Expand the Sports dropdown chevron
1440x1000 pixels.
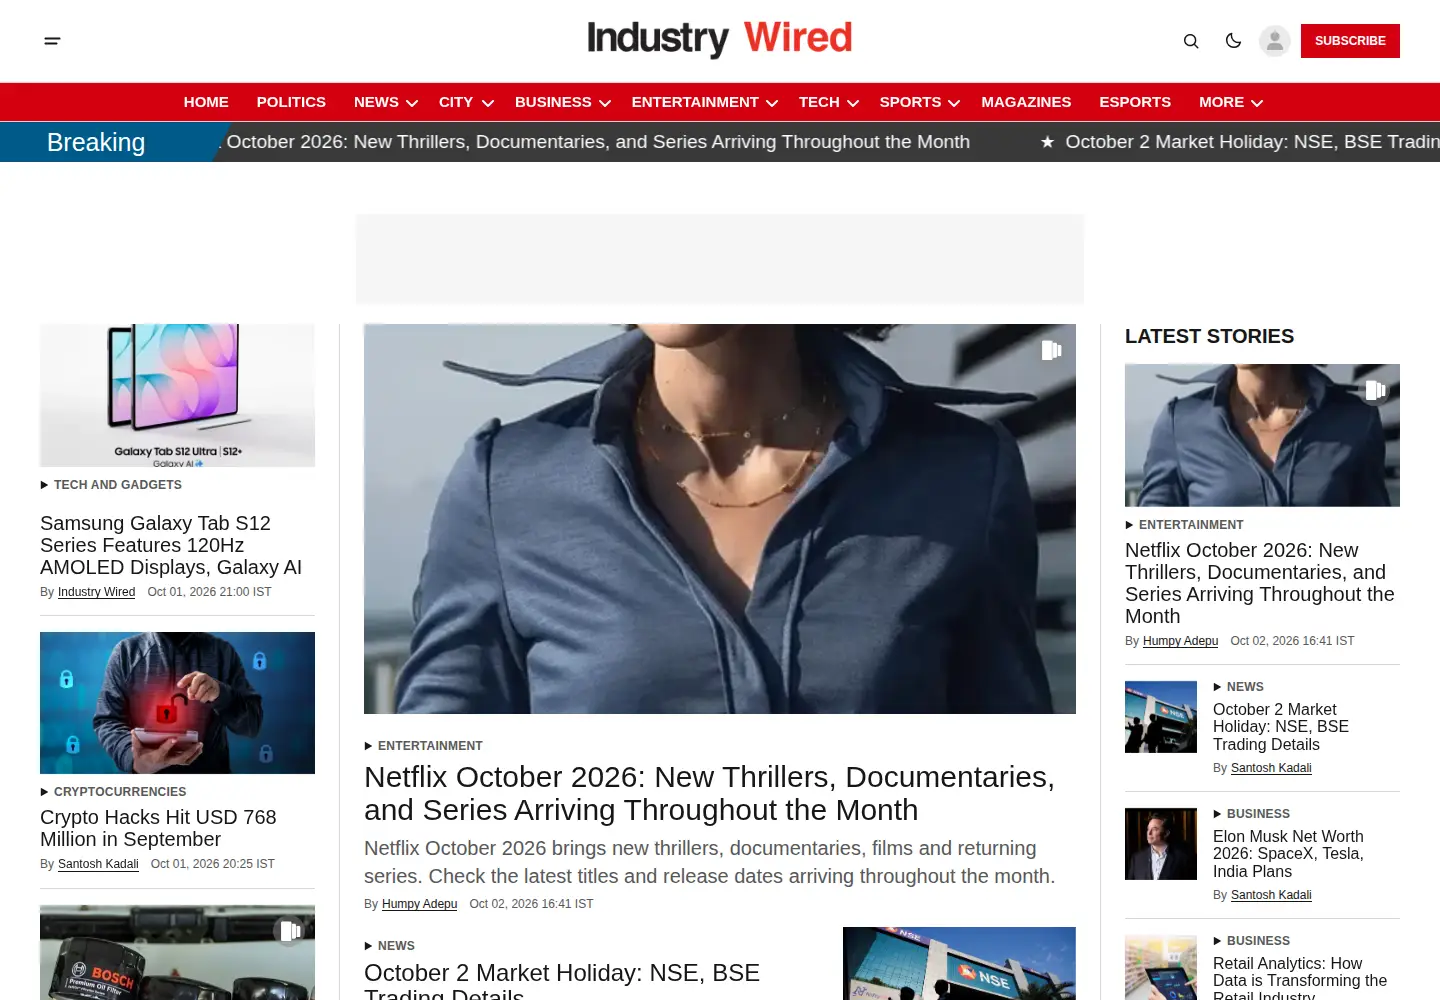point(954,103)
